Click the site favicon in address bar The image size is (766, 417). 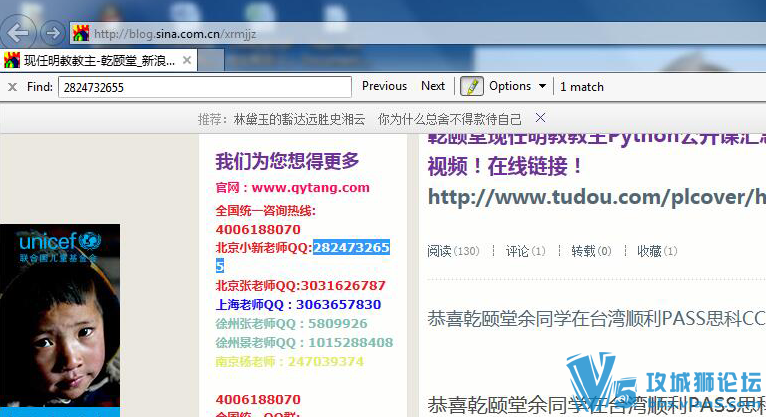(x=81, y=33)
